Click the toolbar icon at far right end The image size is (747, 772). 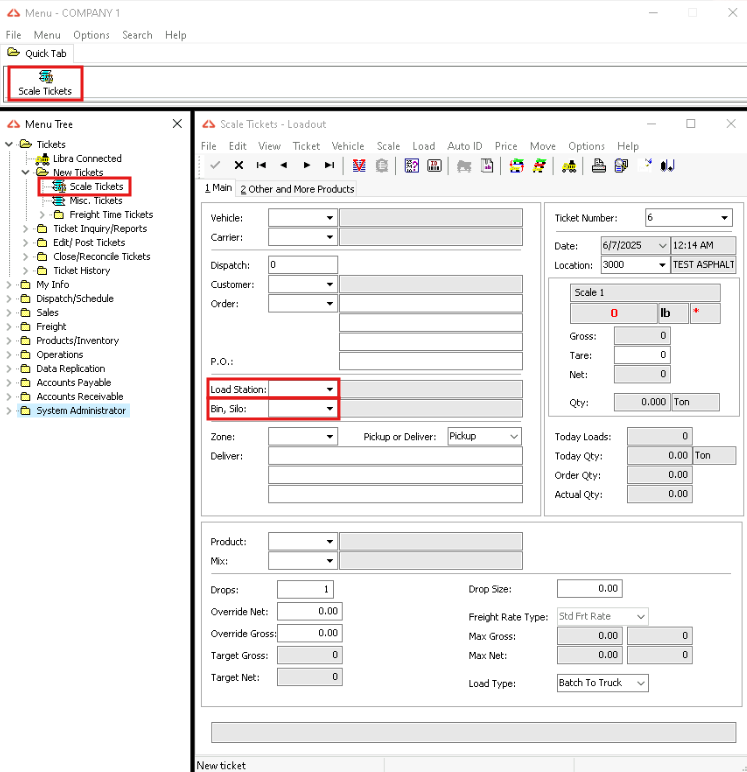[x=667, y=165]
